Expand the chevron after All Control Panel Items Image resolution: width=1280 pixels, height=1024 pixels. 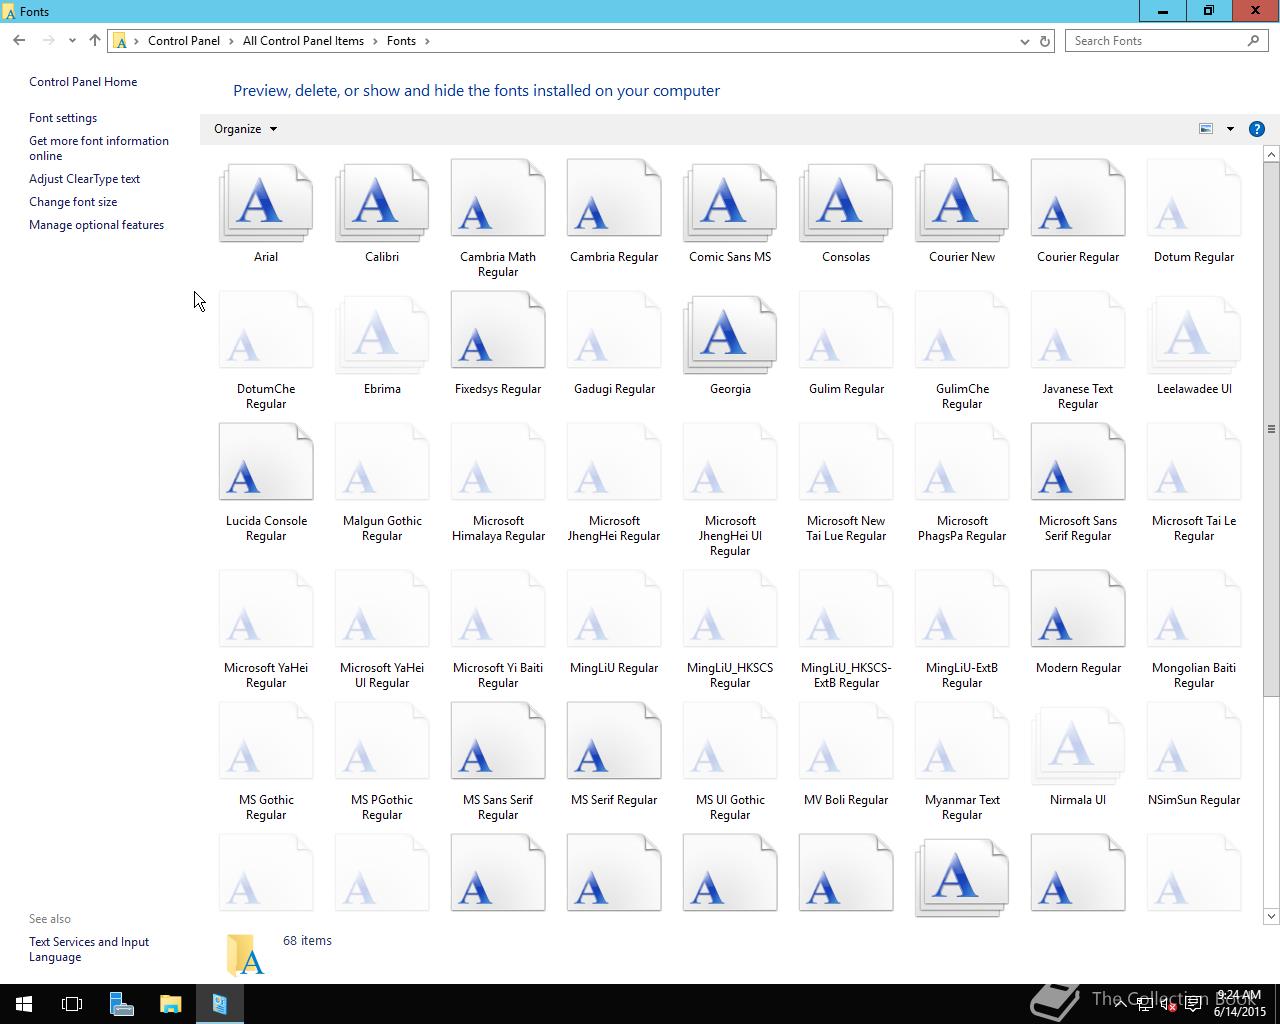[x=375, y=41]
